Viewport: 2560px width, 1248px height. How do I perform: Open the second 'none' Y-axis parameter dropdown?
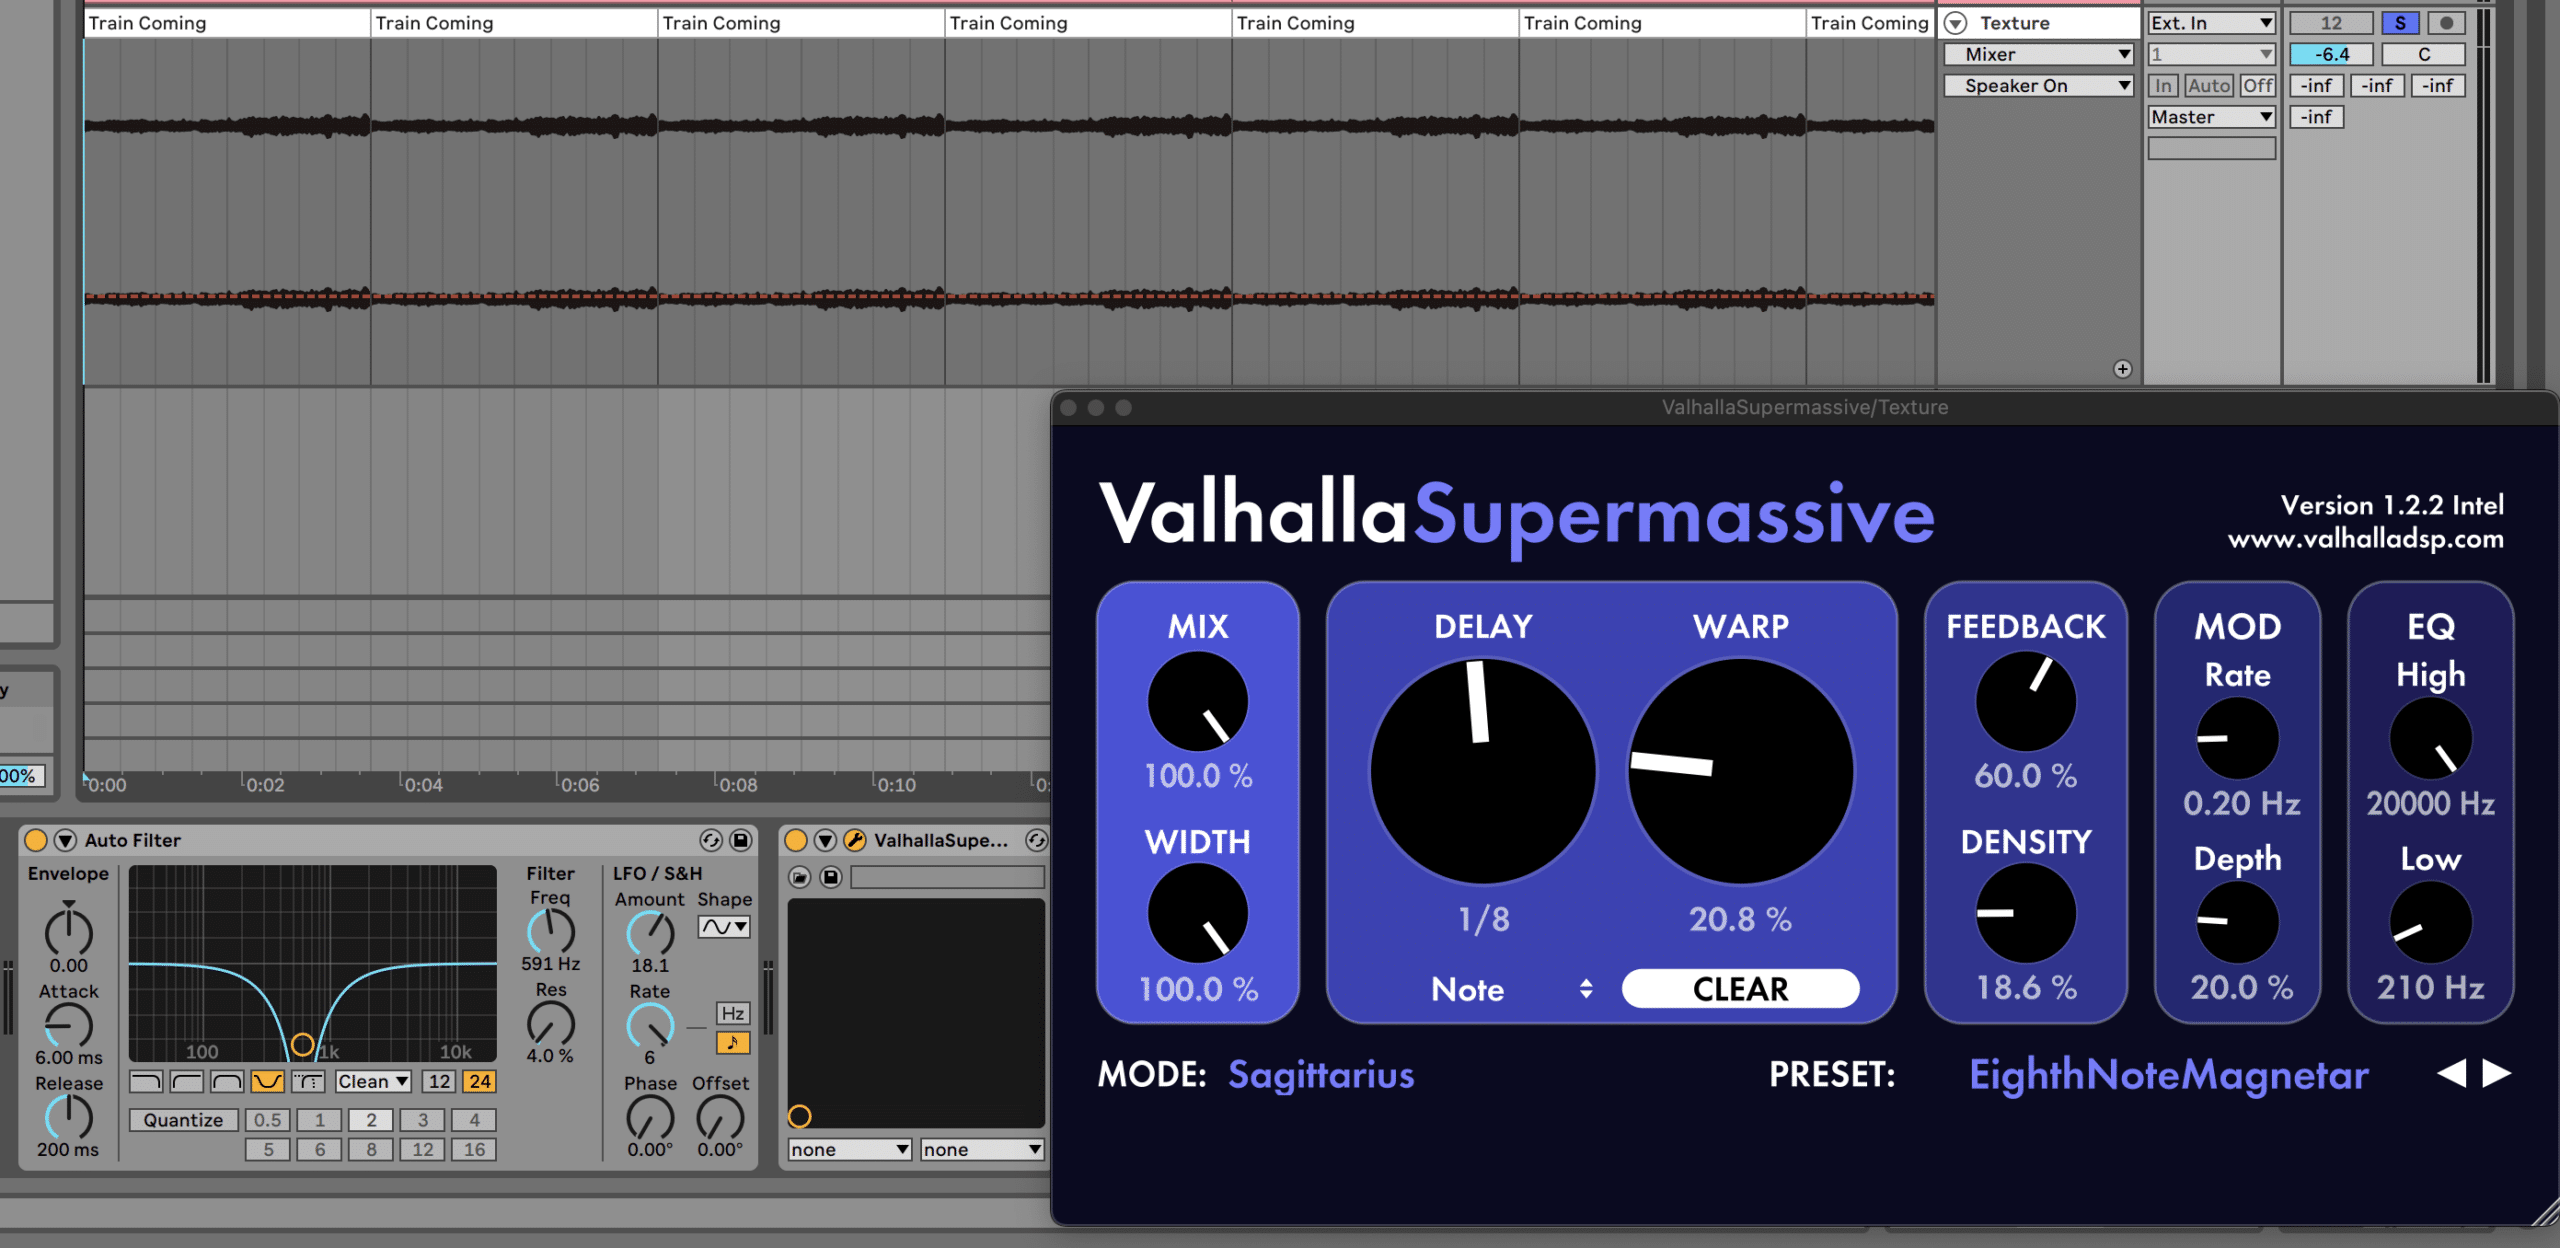[982, 1149]
